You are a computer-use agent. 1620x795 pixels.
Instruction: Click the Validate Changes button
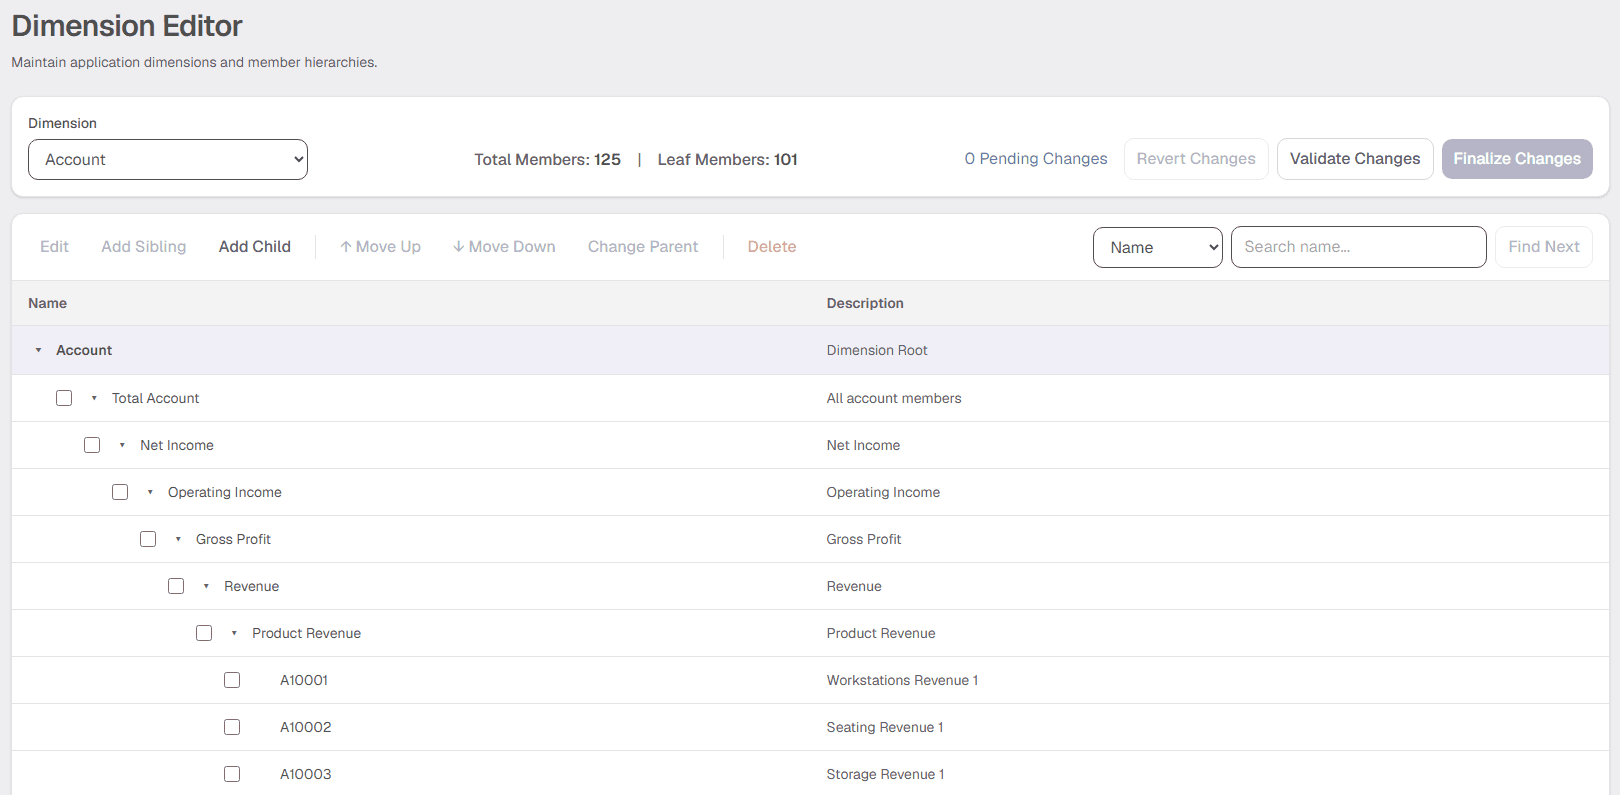pos(1355,159)
